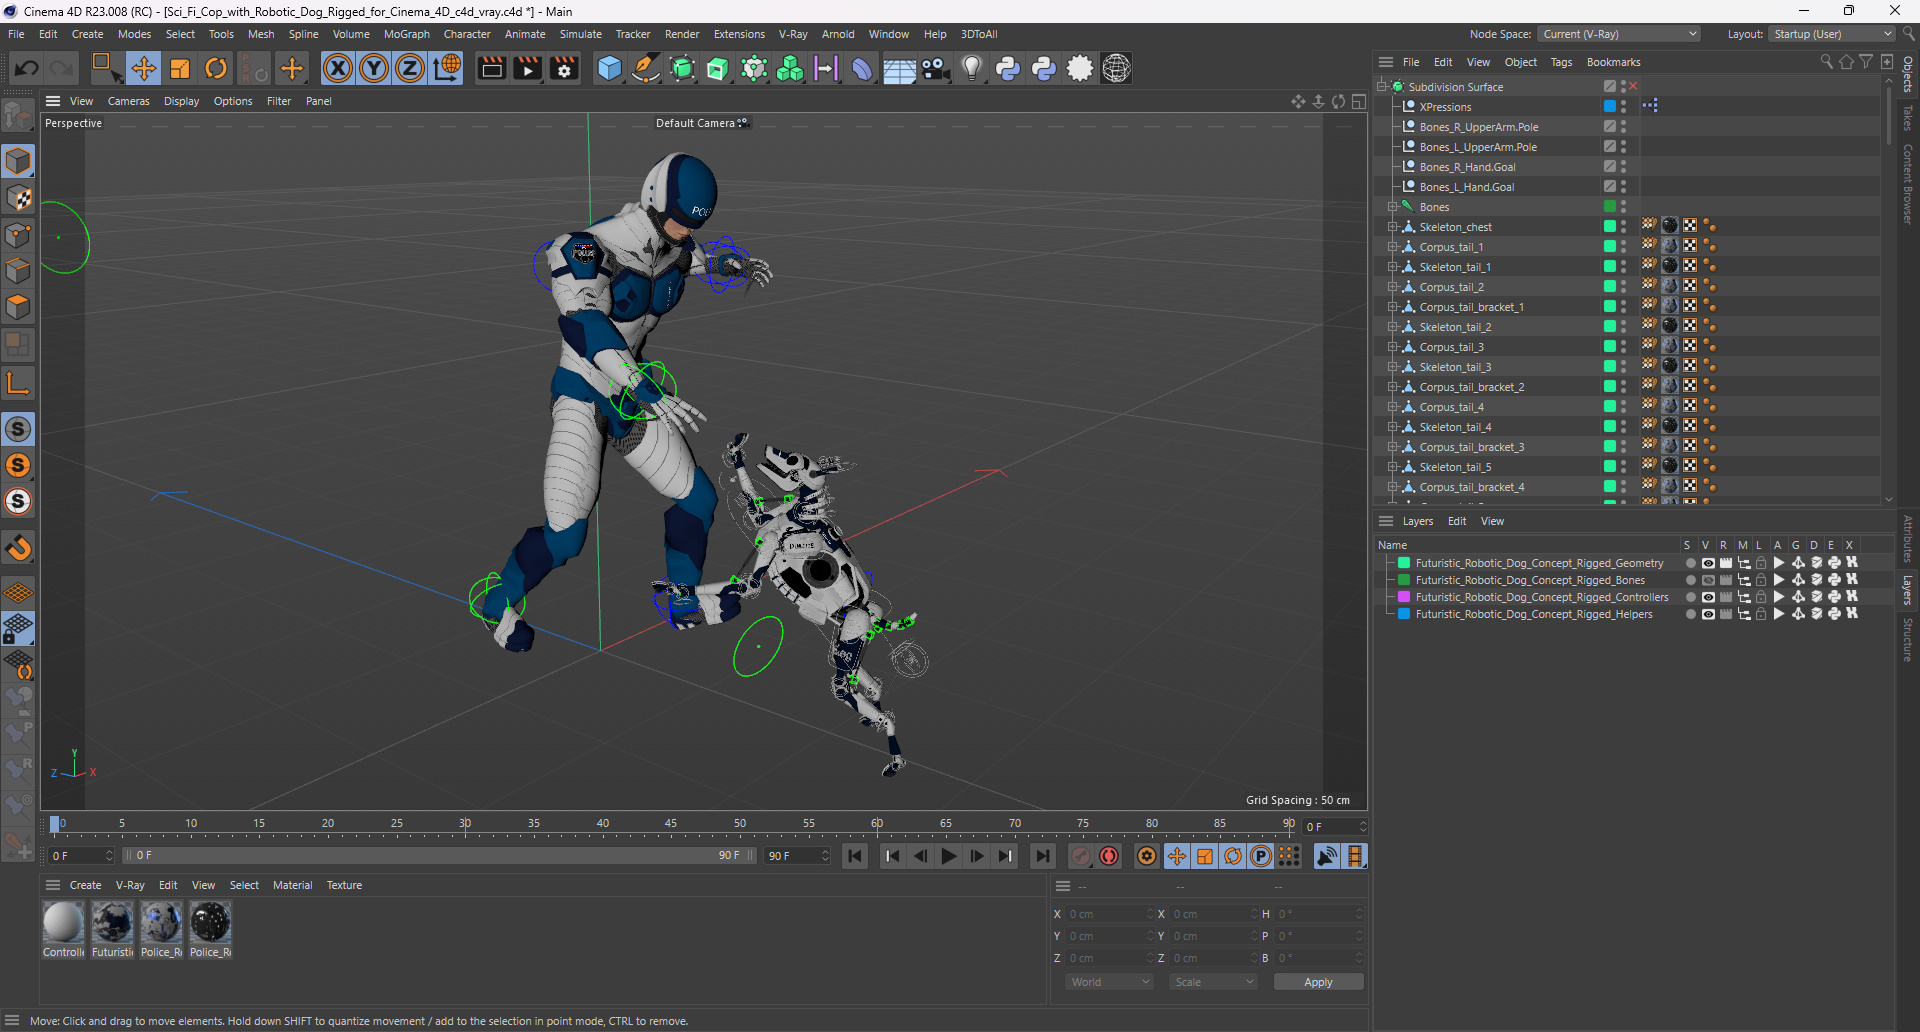Click green color swatch of Rigged_Geometry layer
The width and height of the screenshot is (1920, 1032).
(x=1404, y=563)
